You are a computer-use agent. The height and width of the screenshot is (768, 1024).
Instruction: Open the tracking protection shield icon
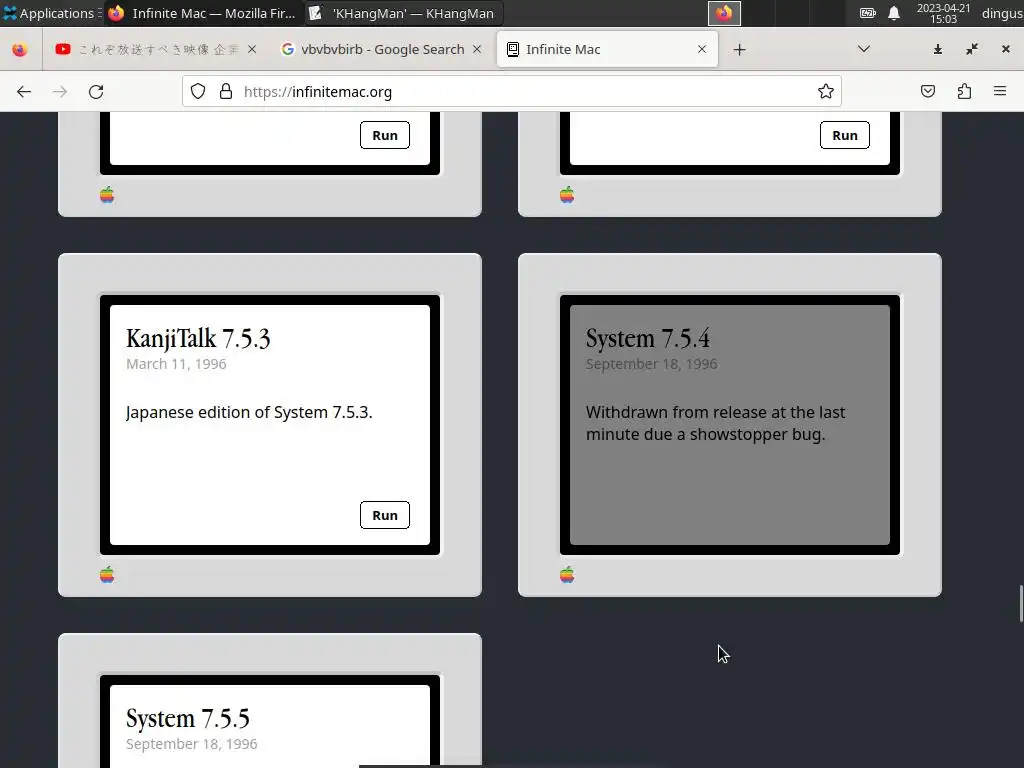click(x=198, y=91)
